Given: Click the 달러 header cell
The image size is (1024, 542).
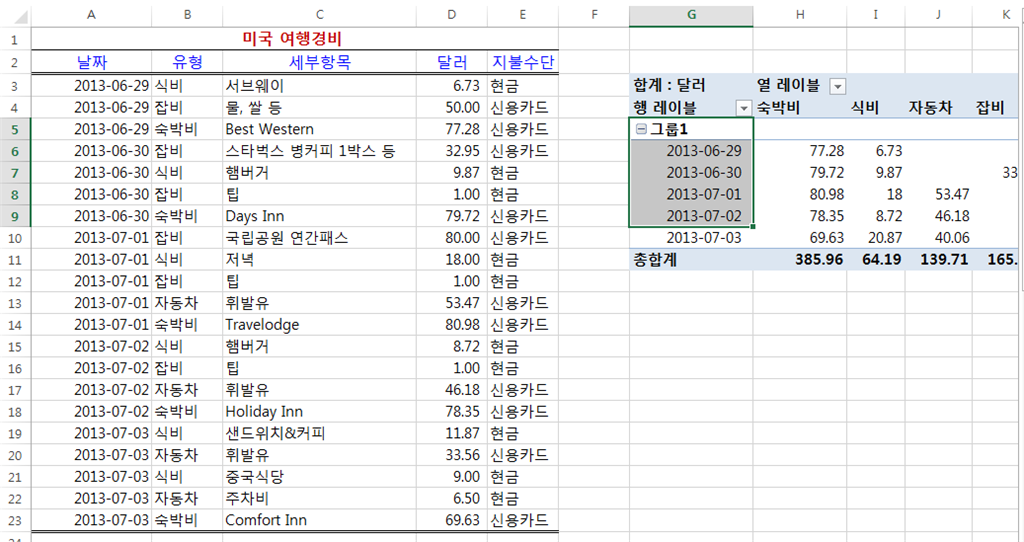Looking at the screenshot, I should pyautogui.click(x=452, y=63).
